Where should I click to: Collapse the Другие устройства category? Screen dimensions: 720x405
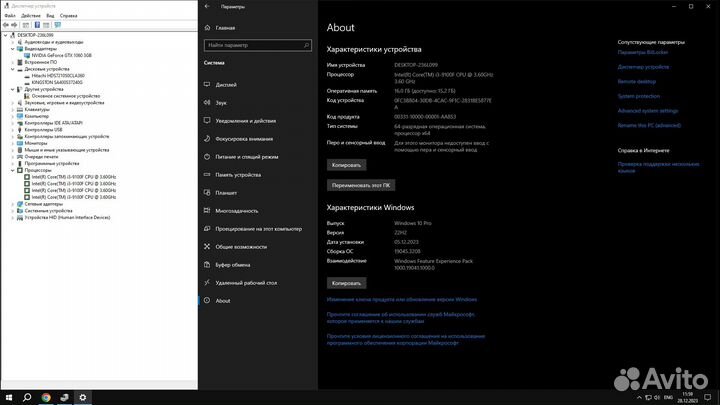pos(13,89)
